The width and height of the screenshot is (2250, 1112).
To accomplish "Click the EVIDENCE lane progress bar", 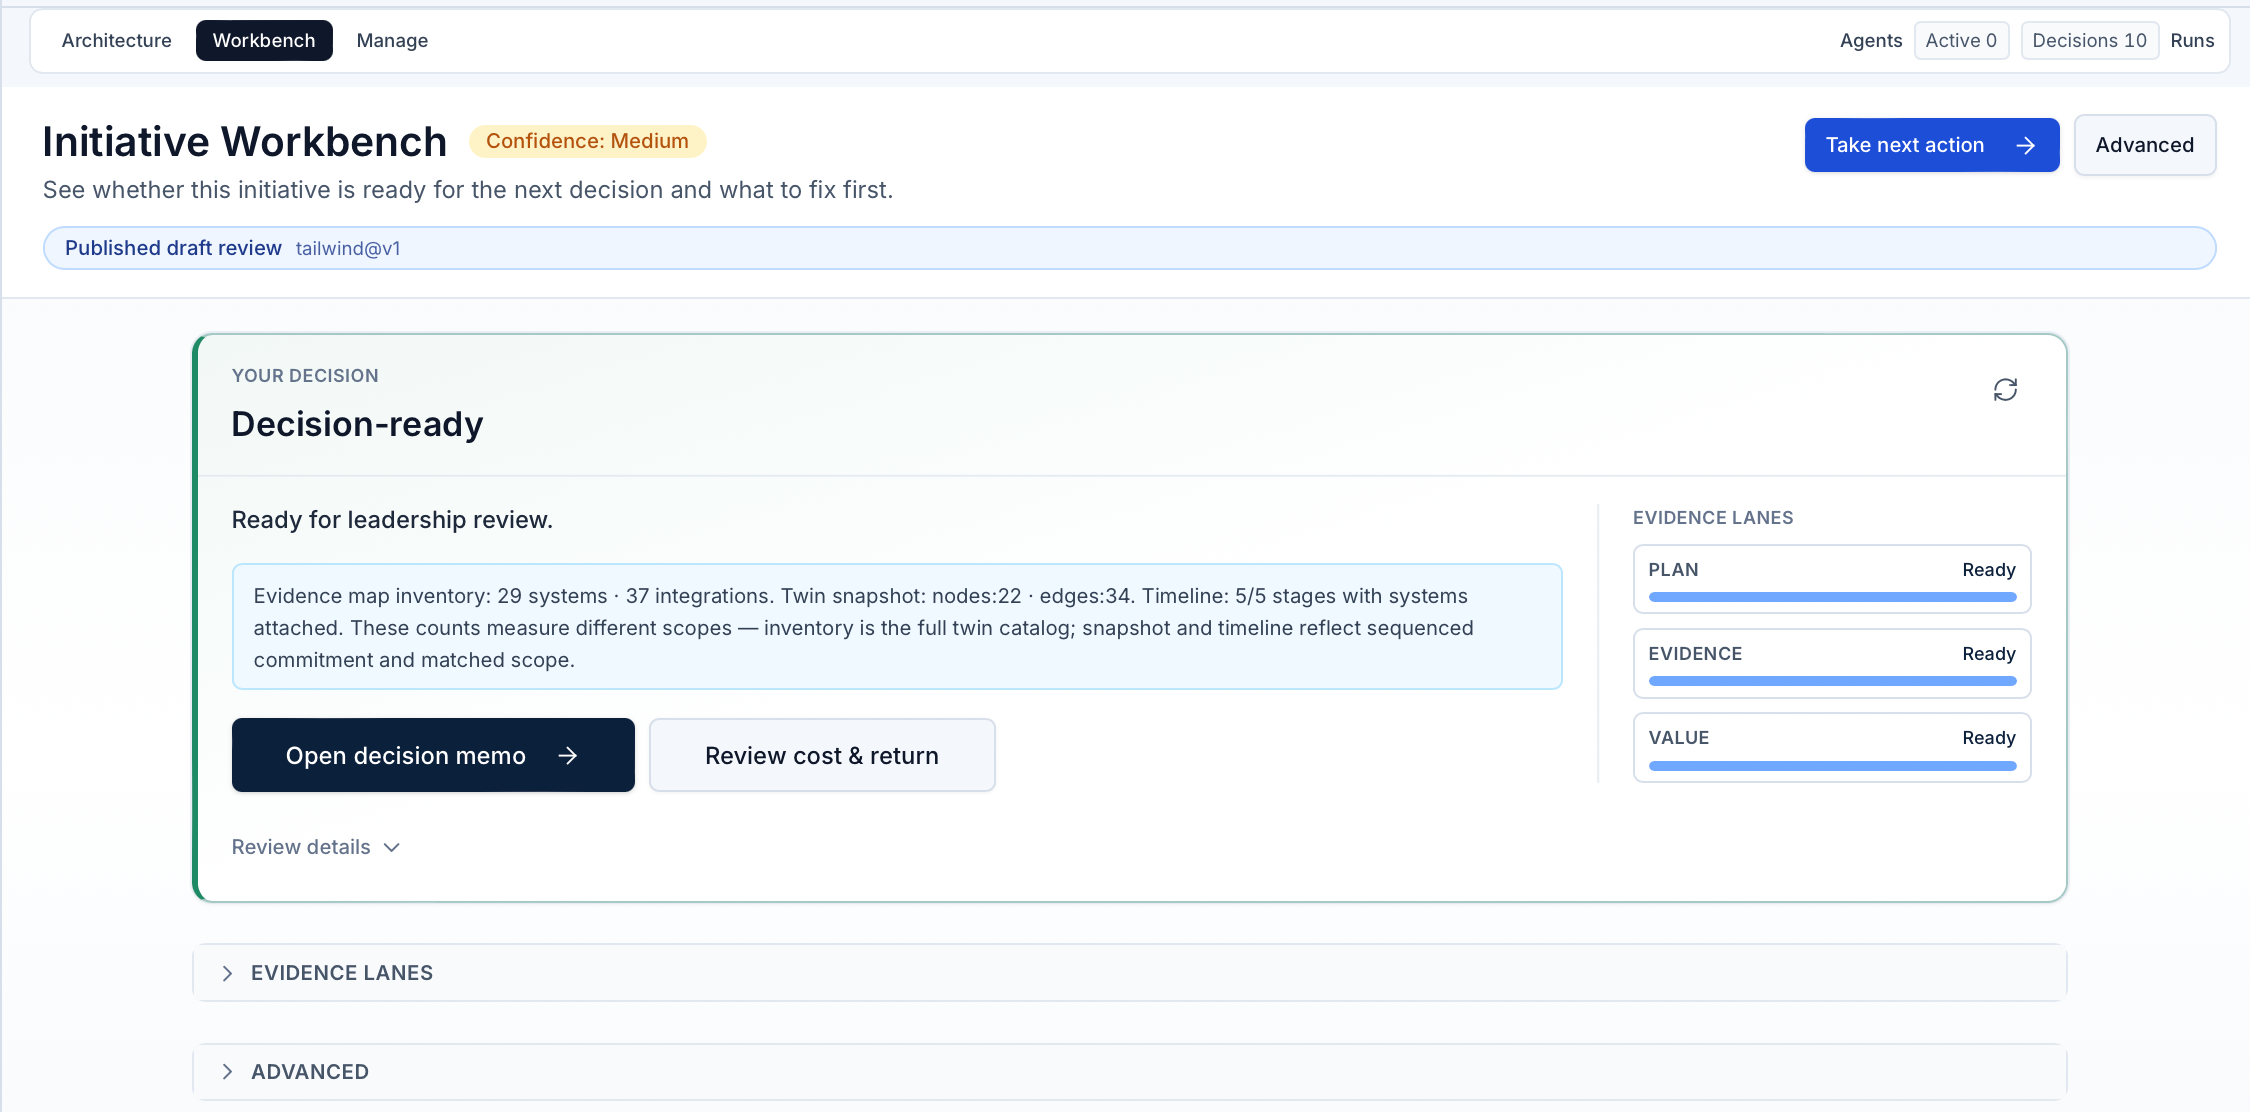I will [x=1832, y=681].
